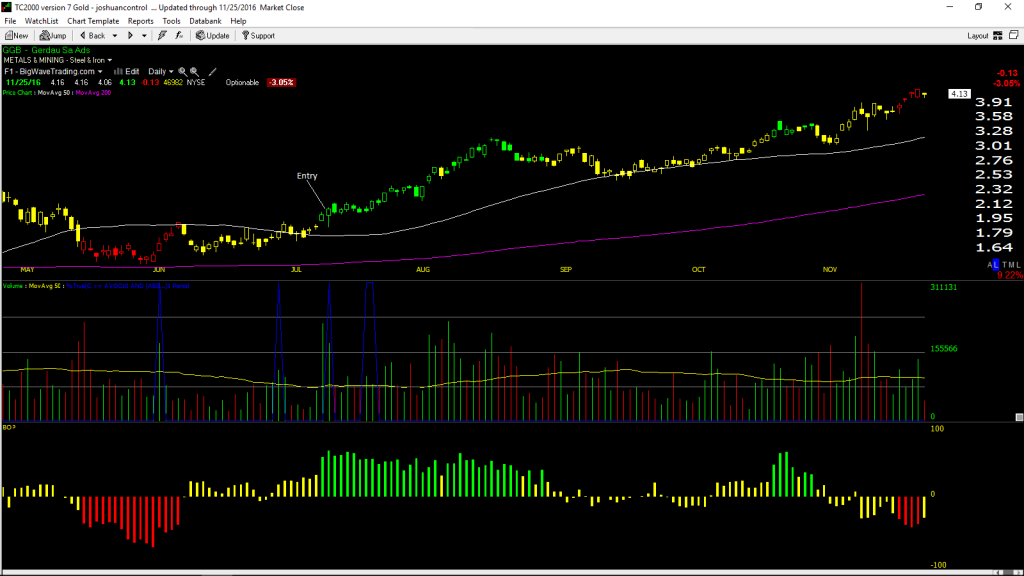Viewport: 1024px width, 576px height.
Task: Toggle the last L option in scale controls
Action: 1018,264
